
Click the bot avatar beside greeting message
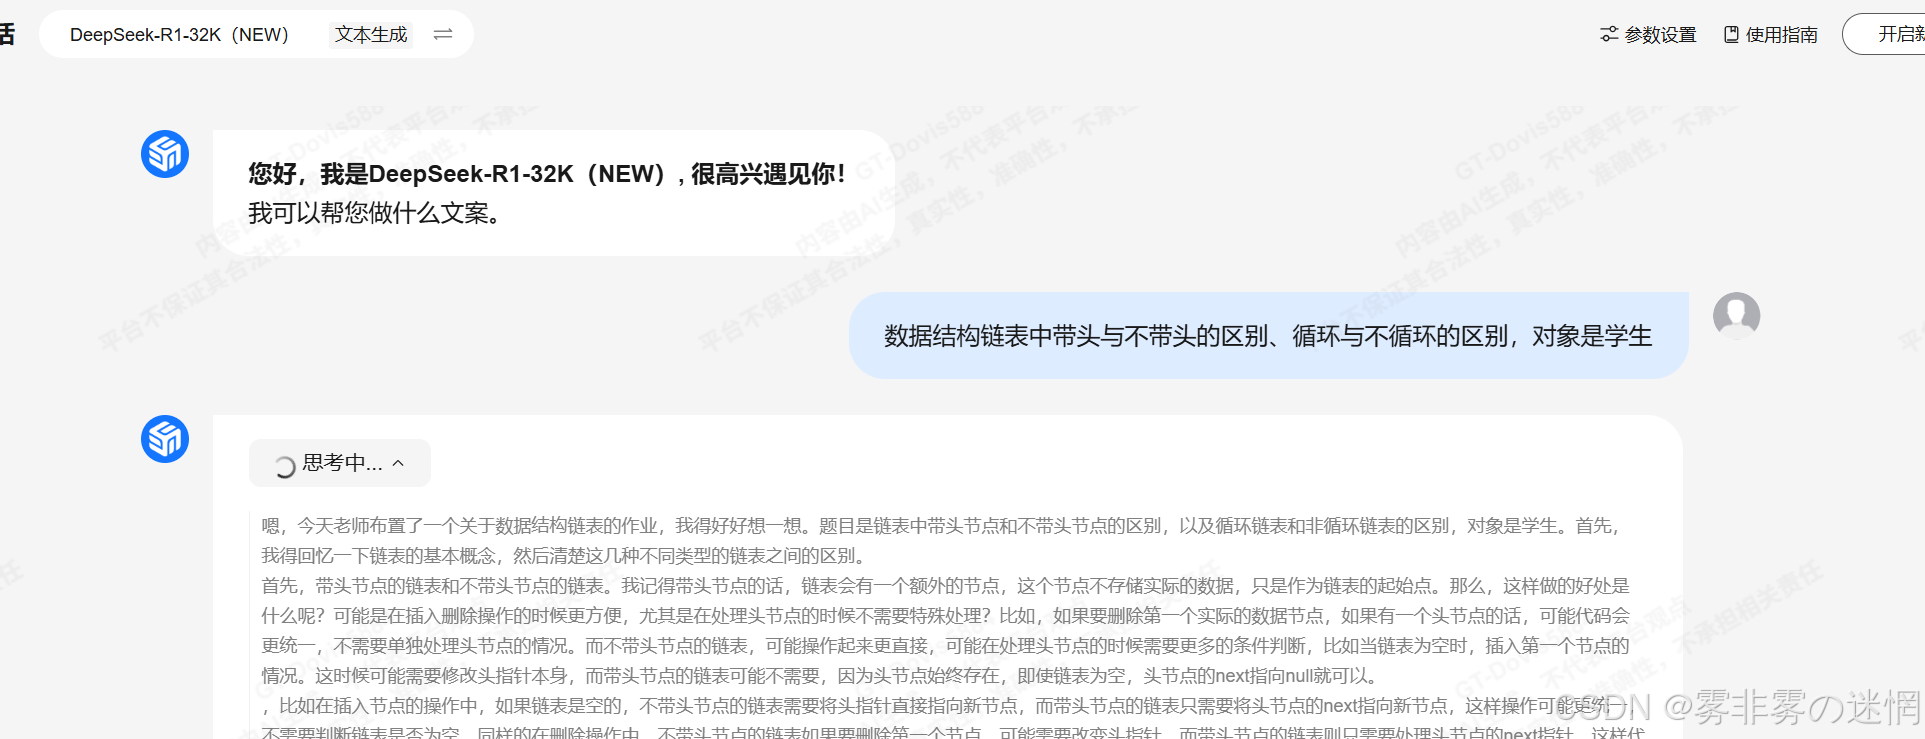pyautogui.click(x=165, y=154)
